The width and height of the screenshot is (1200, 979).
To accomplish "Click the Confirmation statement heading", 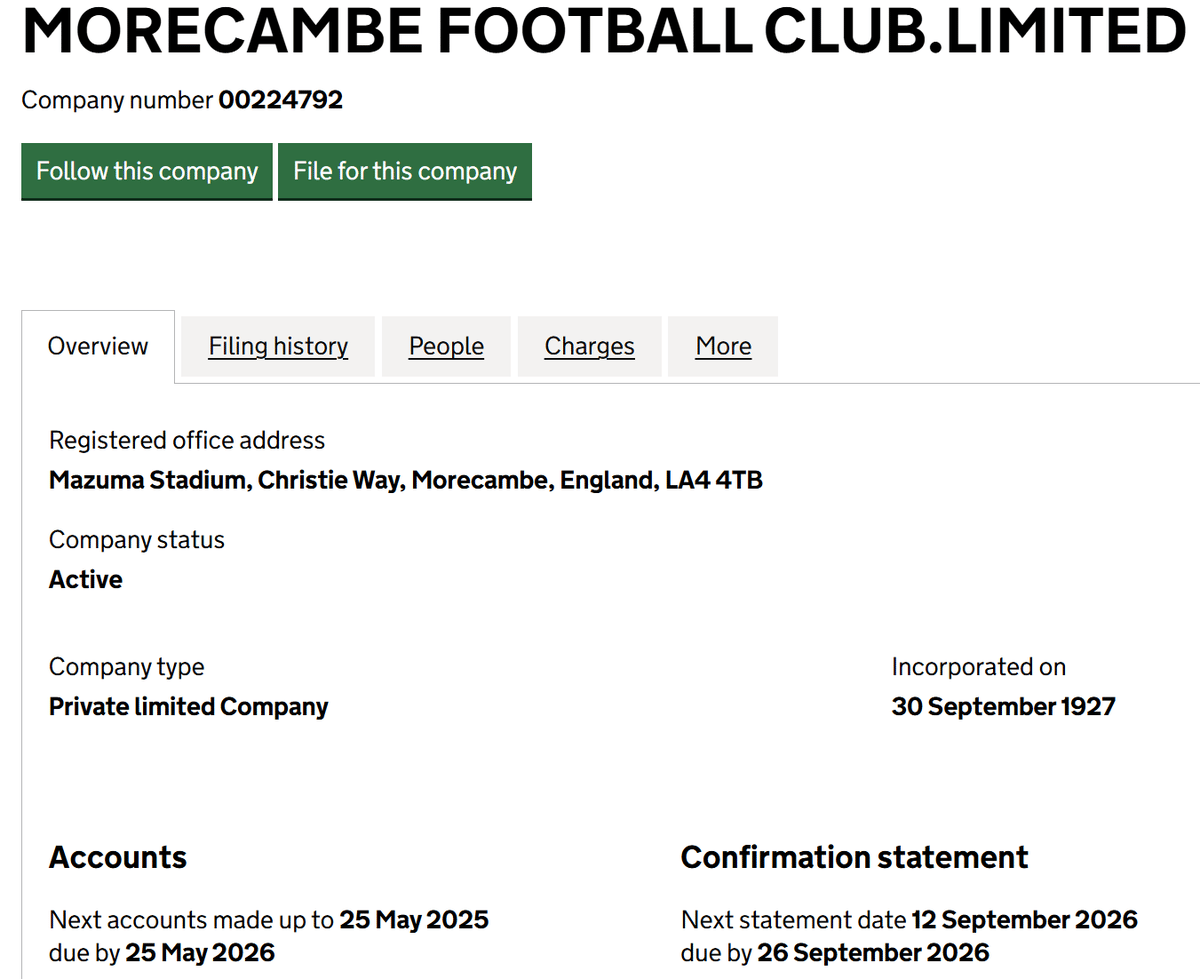I will (x=854, y=857).
